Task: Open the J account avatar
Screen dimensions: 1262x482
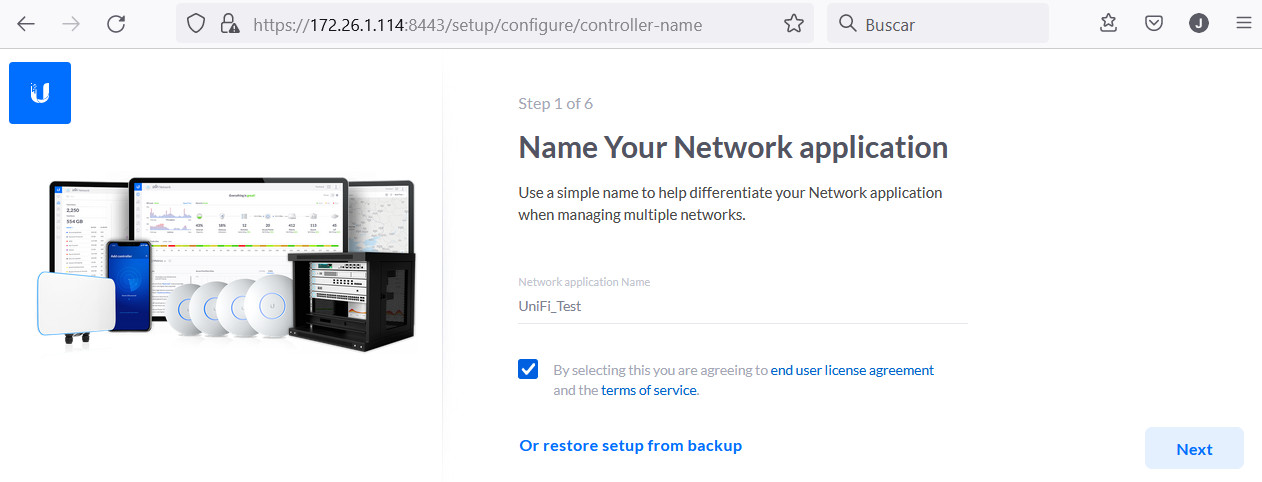Action: pyautogui.click(x=1199, y=24)
